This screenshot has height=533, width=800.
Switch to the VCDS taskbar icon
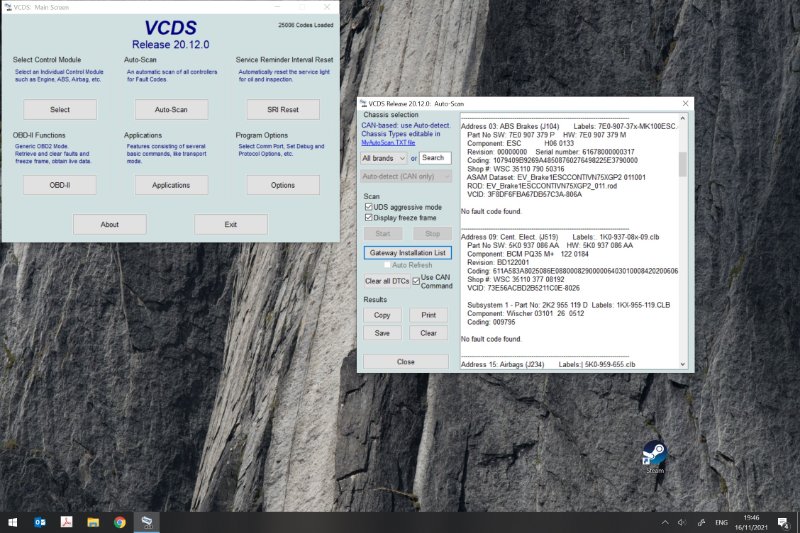147,522
